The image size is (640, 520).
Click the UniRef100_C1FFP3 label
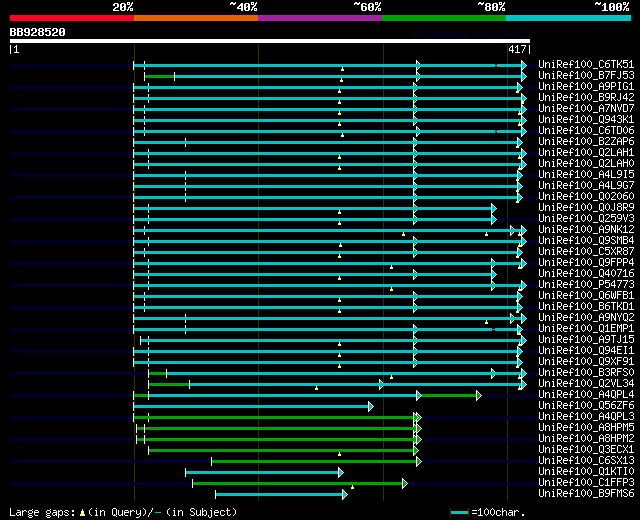coord(586,483)
